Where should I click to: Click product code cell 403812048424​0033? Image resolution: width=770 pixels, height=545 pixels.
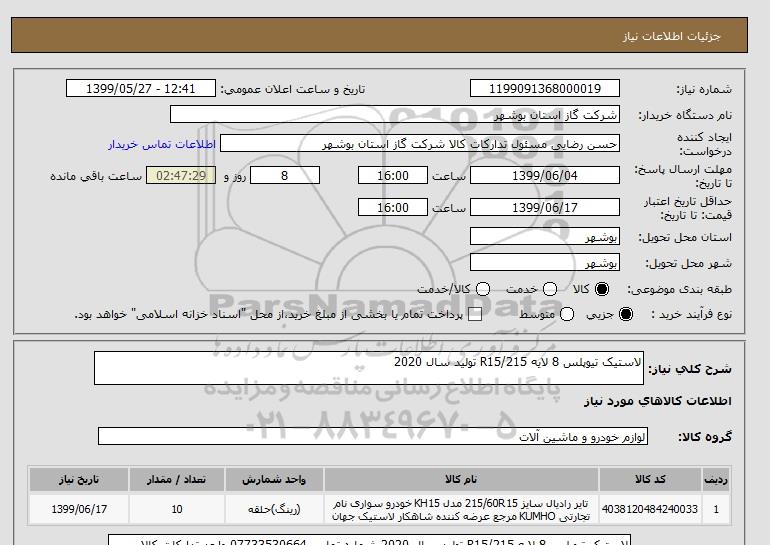tap(650, 509)
